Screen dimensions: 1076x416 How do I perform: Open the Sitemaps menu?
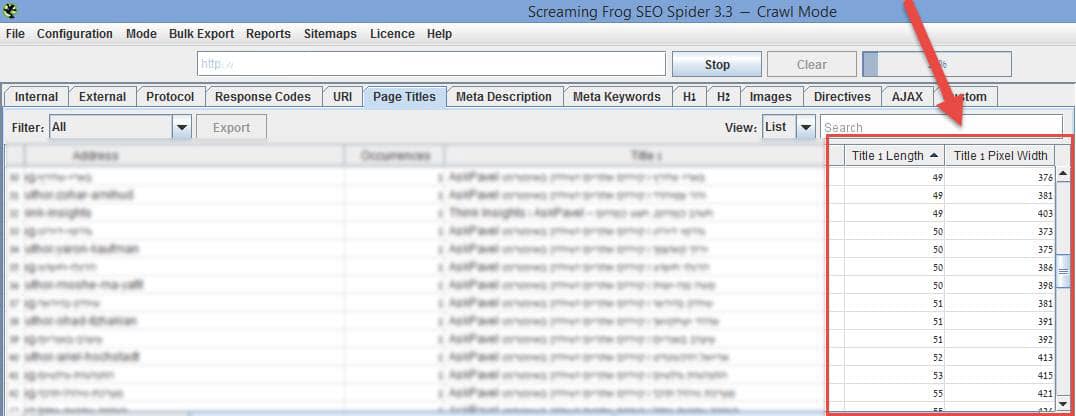tap(330, 34)
